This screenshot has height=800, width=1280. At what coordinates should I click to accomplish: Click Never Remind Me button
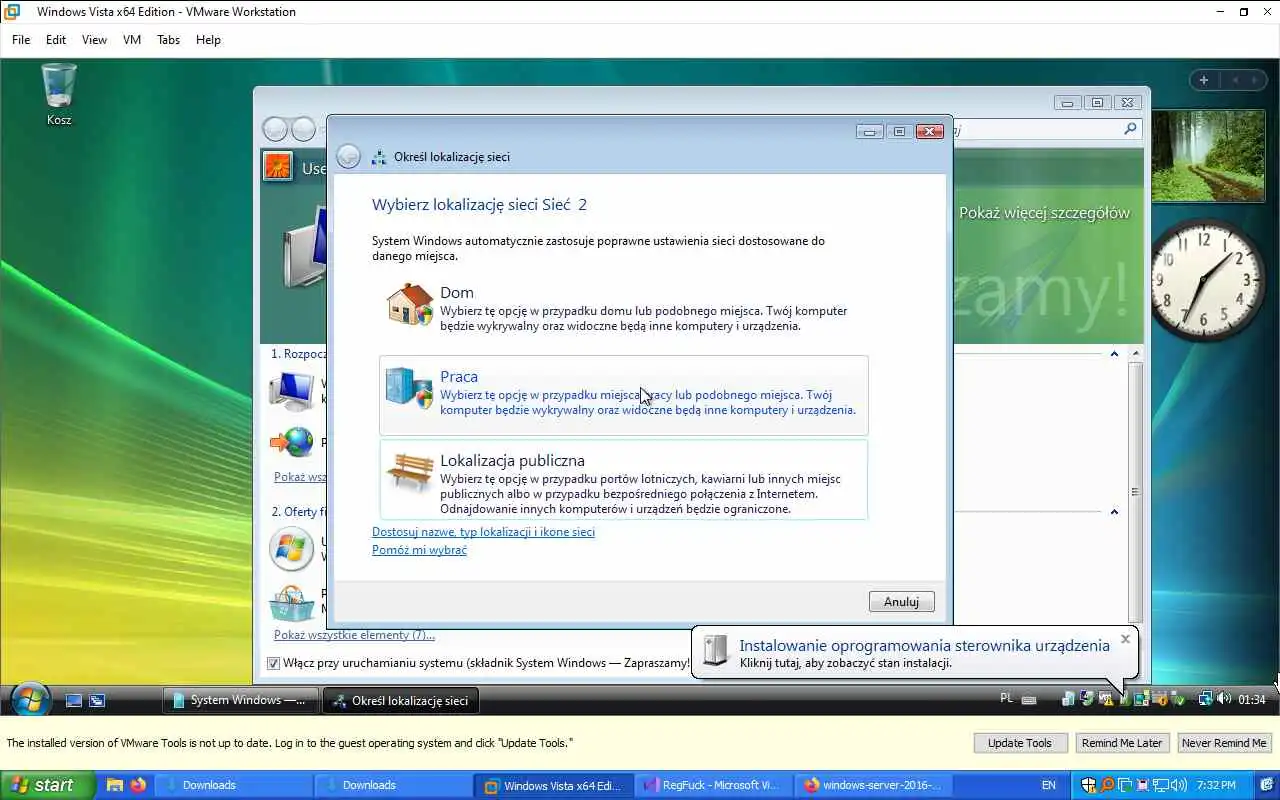point(1224,743)
